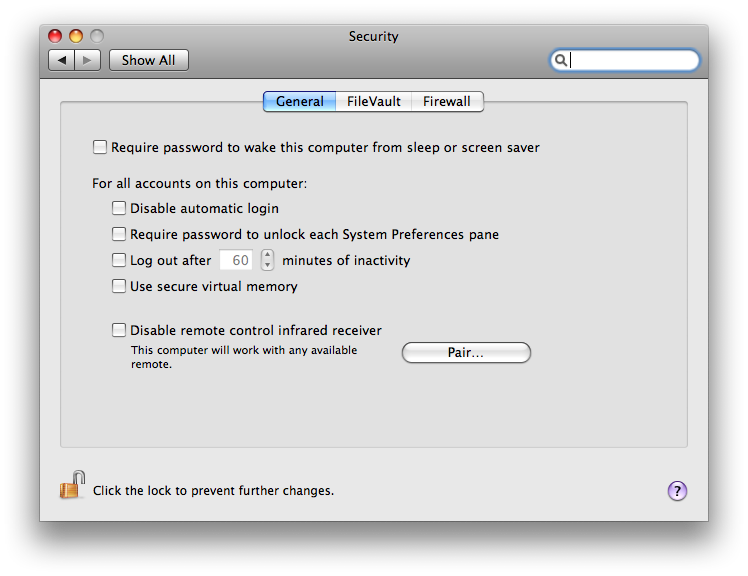The image size is (748, 576).
Task: Switch to the FileVault tab
Action: point(374,101)
